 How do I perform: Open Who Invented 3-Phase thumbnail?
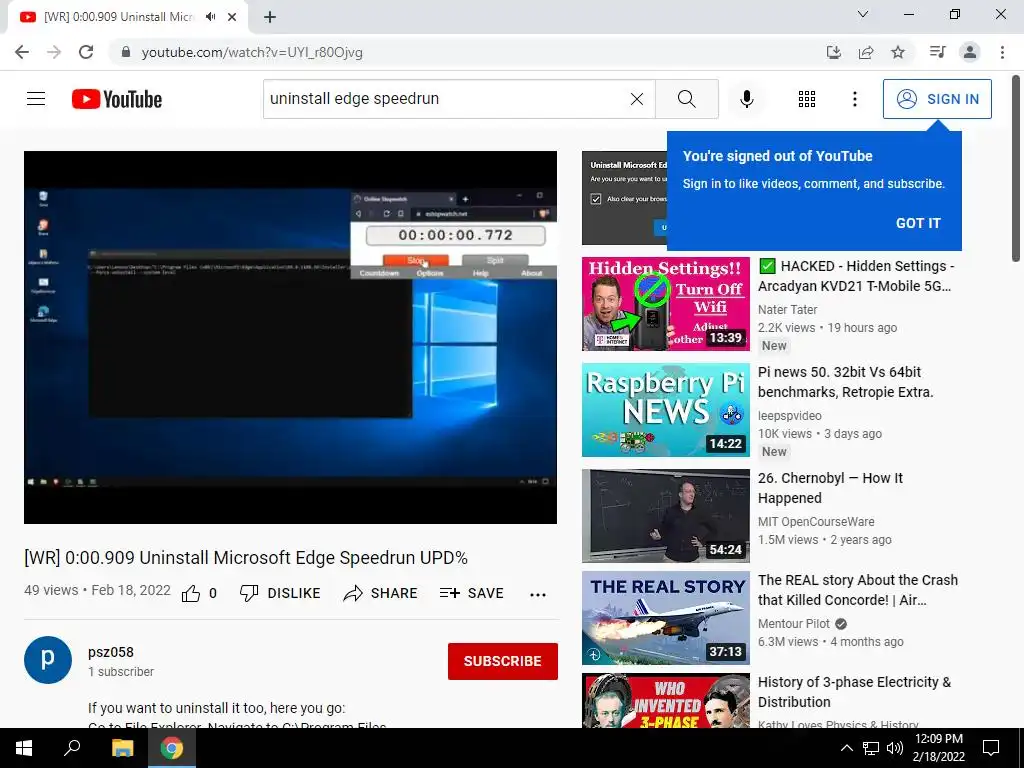[x=665, y=701]
